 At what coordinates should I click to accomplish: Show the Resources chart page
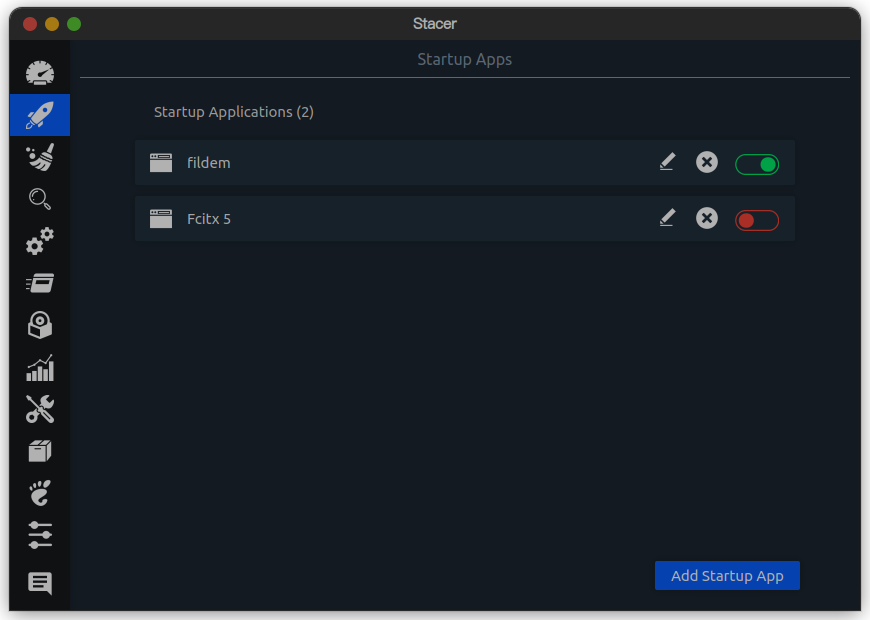pyautogui.click(x=40, y=368)
